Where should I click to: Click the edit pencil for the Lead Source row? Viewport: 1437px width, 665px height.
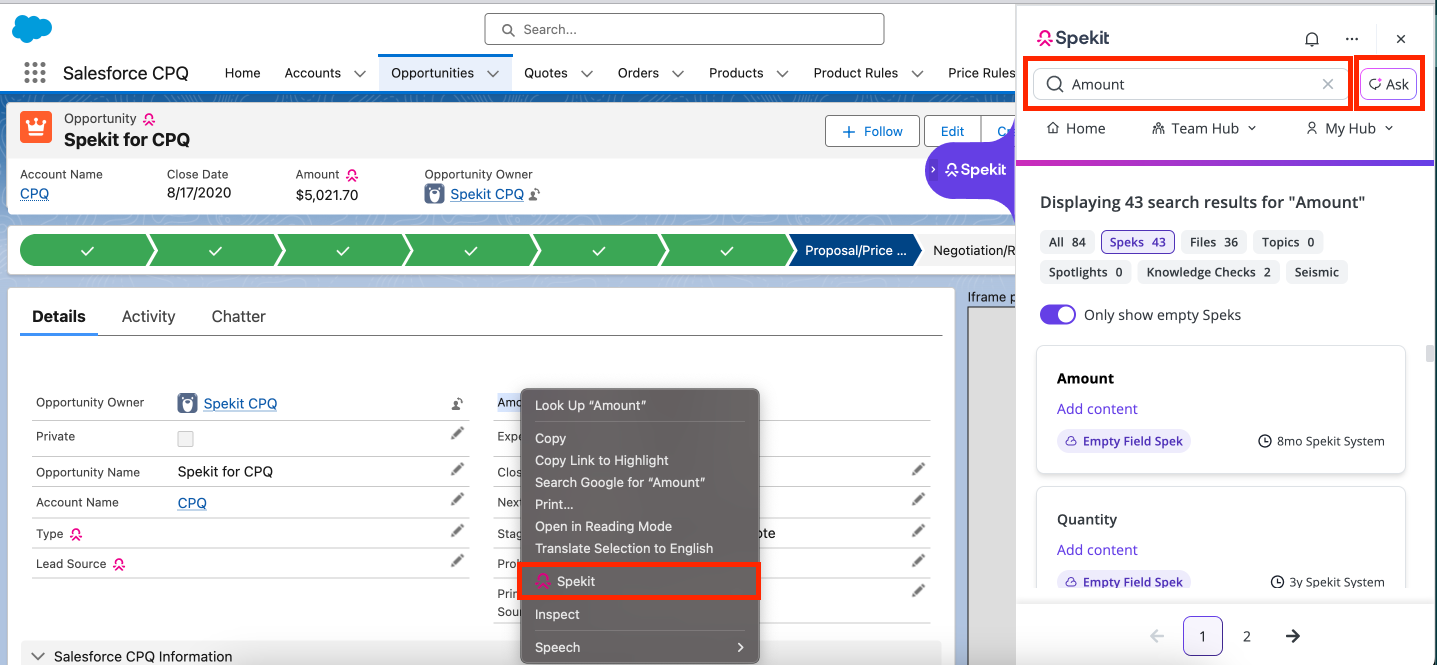457,560
